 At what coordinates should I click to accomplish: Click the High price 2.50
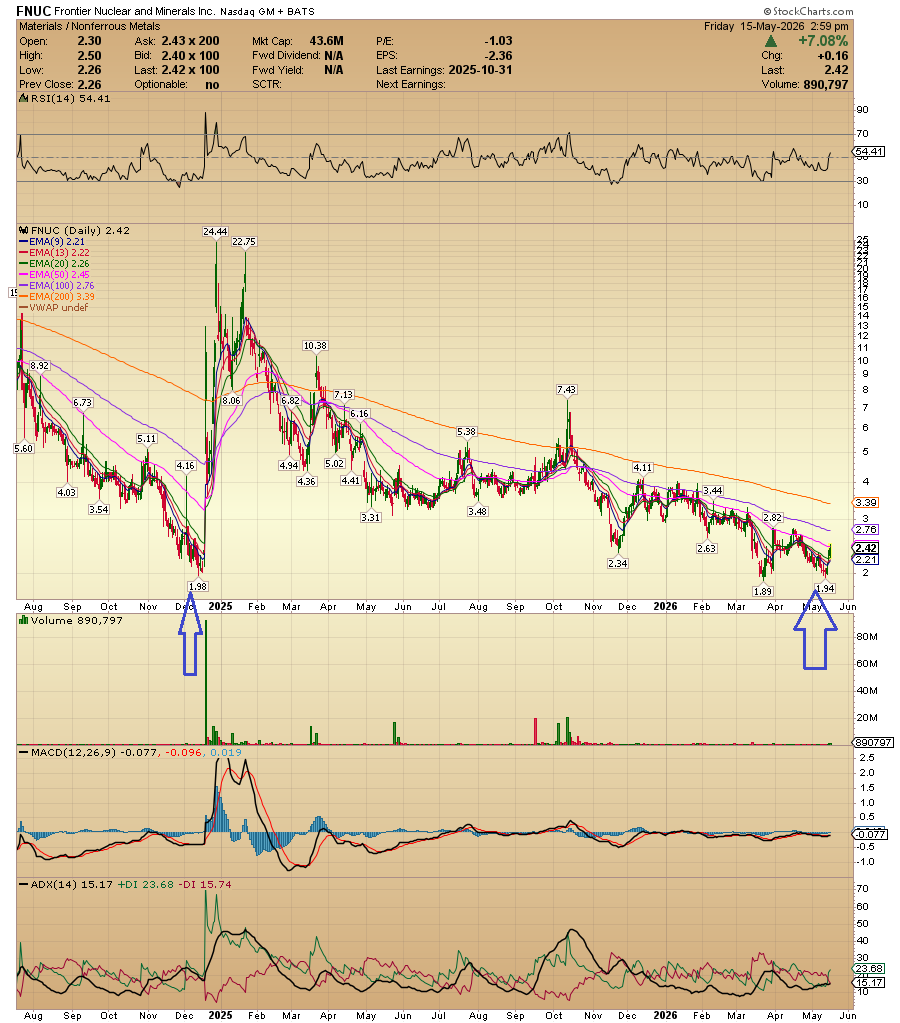(89, 56)
